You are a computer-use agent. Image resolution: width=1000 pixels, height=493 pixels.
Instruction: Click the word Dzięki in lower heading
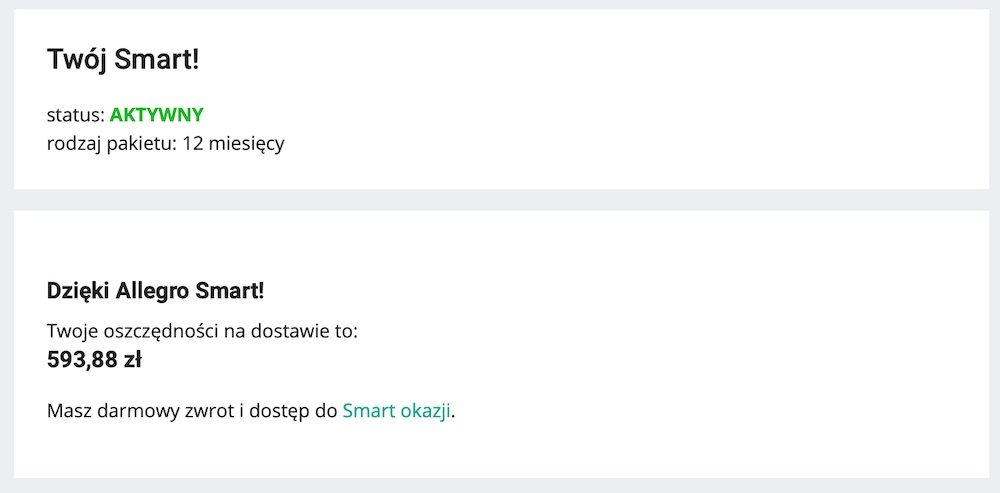[x=78, y=292]
